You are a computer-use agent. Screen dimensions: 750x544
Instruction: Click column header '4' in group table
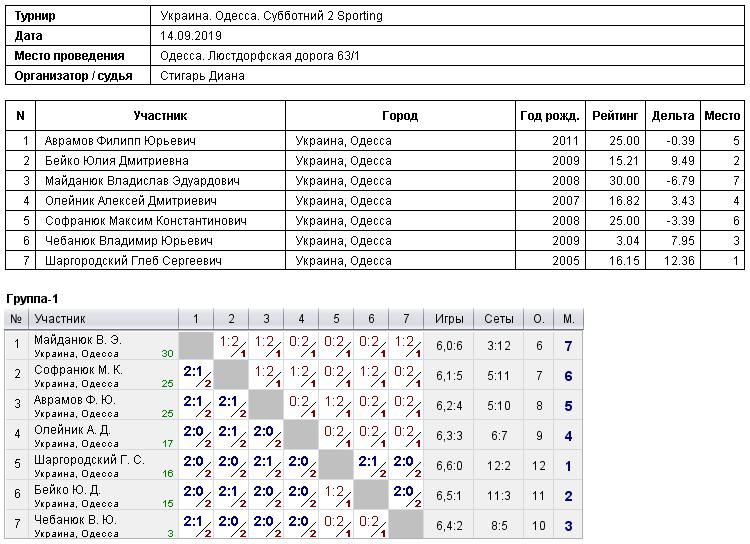tap(301, 319)
